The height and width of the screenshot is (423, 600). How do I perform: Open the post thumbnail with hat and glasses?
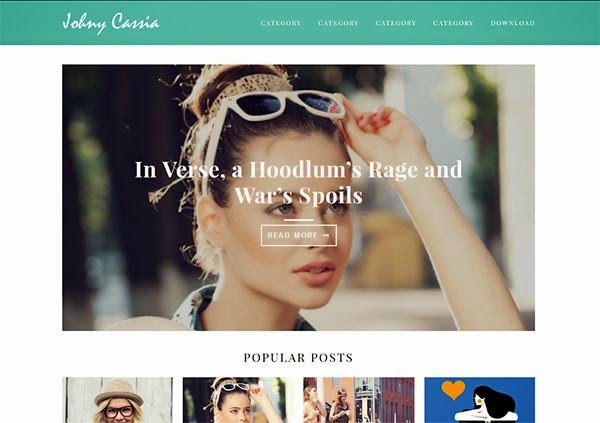(117, 400)
